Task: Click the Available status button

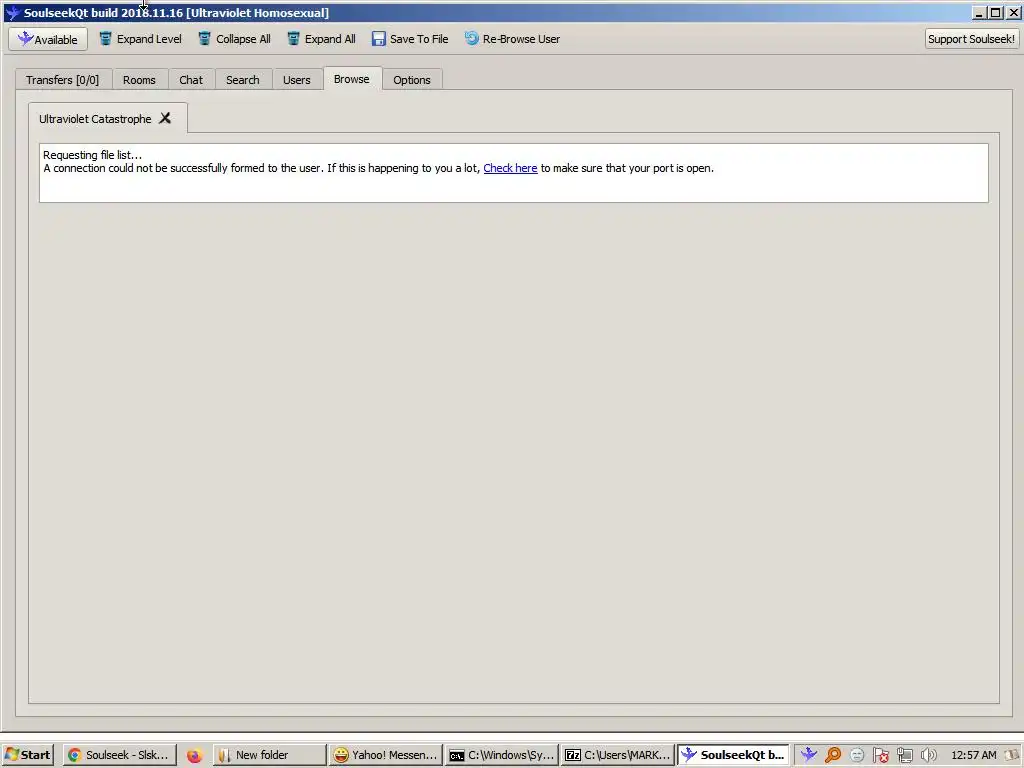Action: point(48,39)
